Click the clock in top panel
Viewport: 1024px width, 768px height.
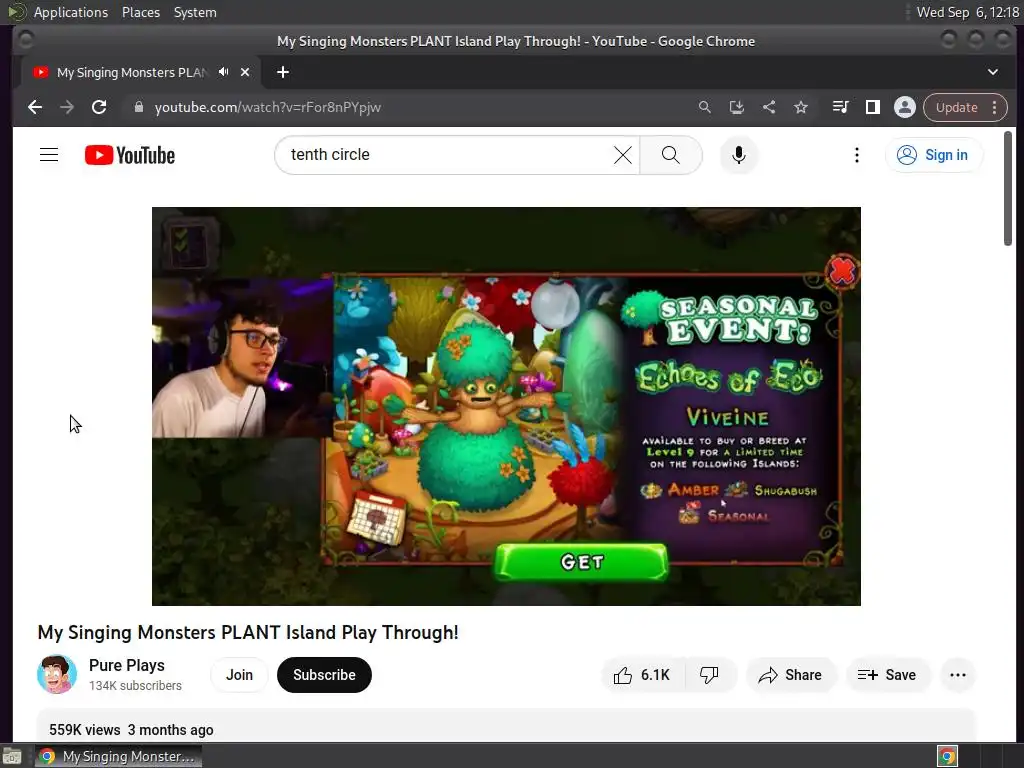pos(967,12)
